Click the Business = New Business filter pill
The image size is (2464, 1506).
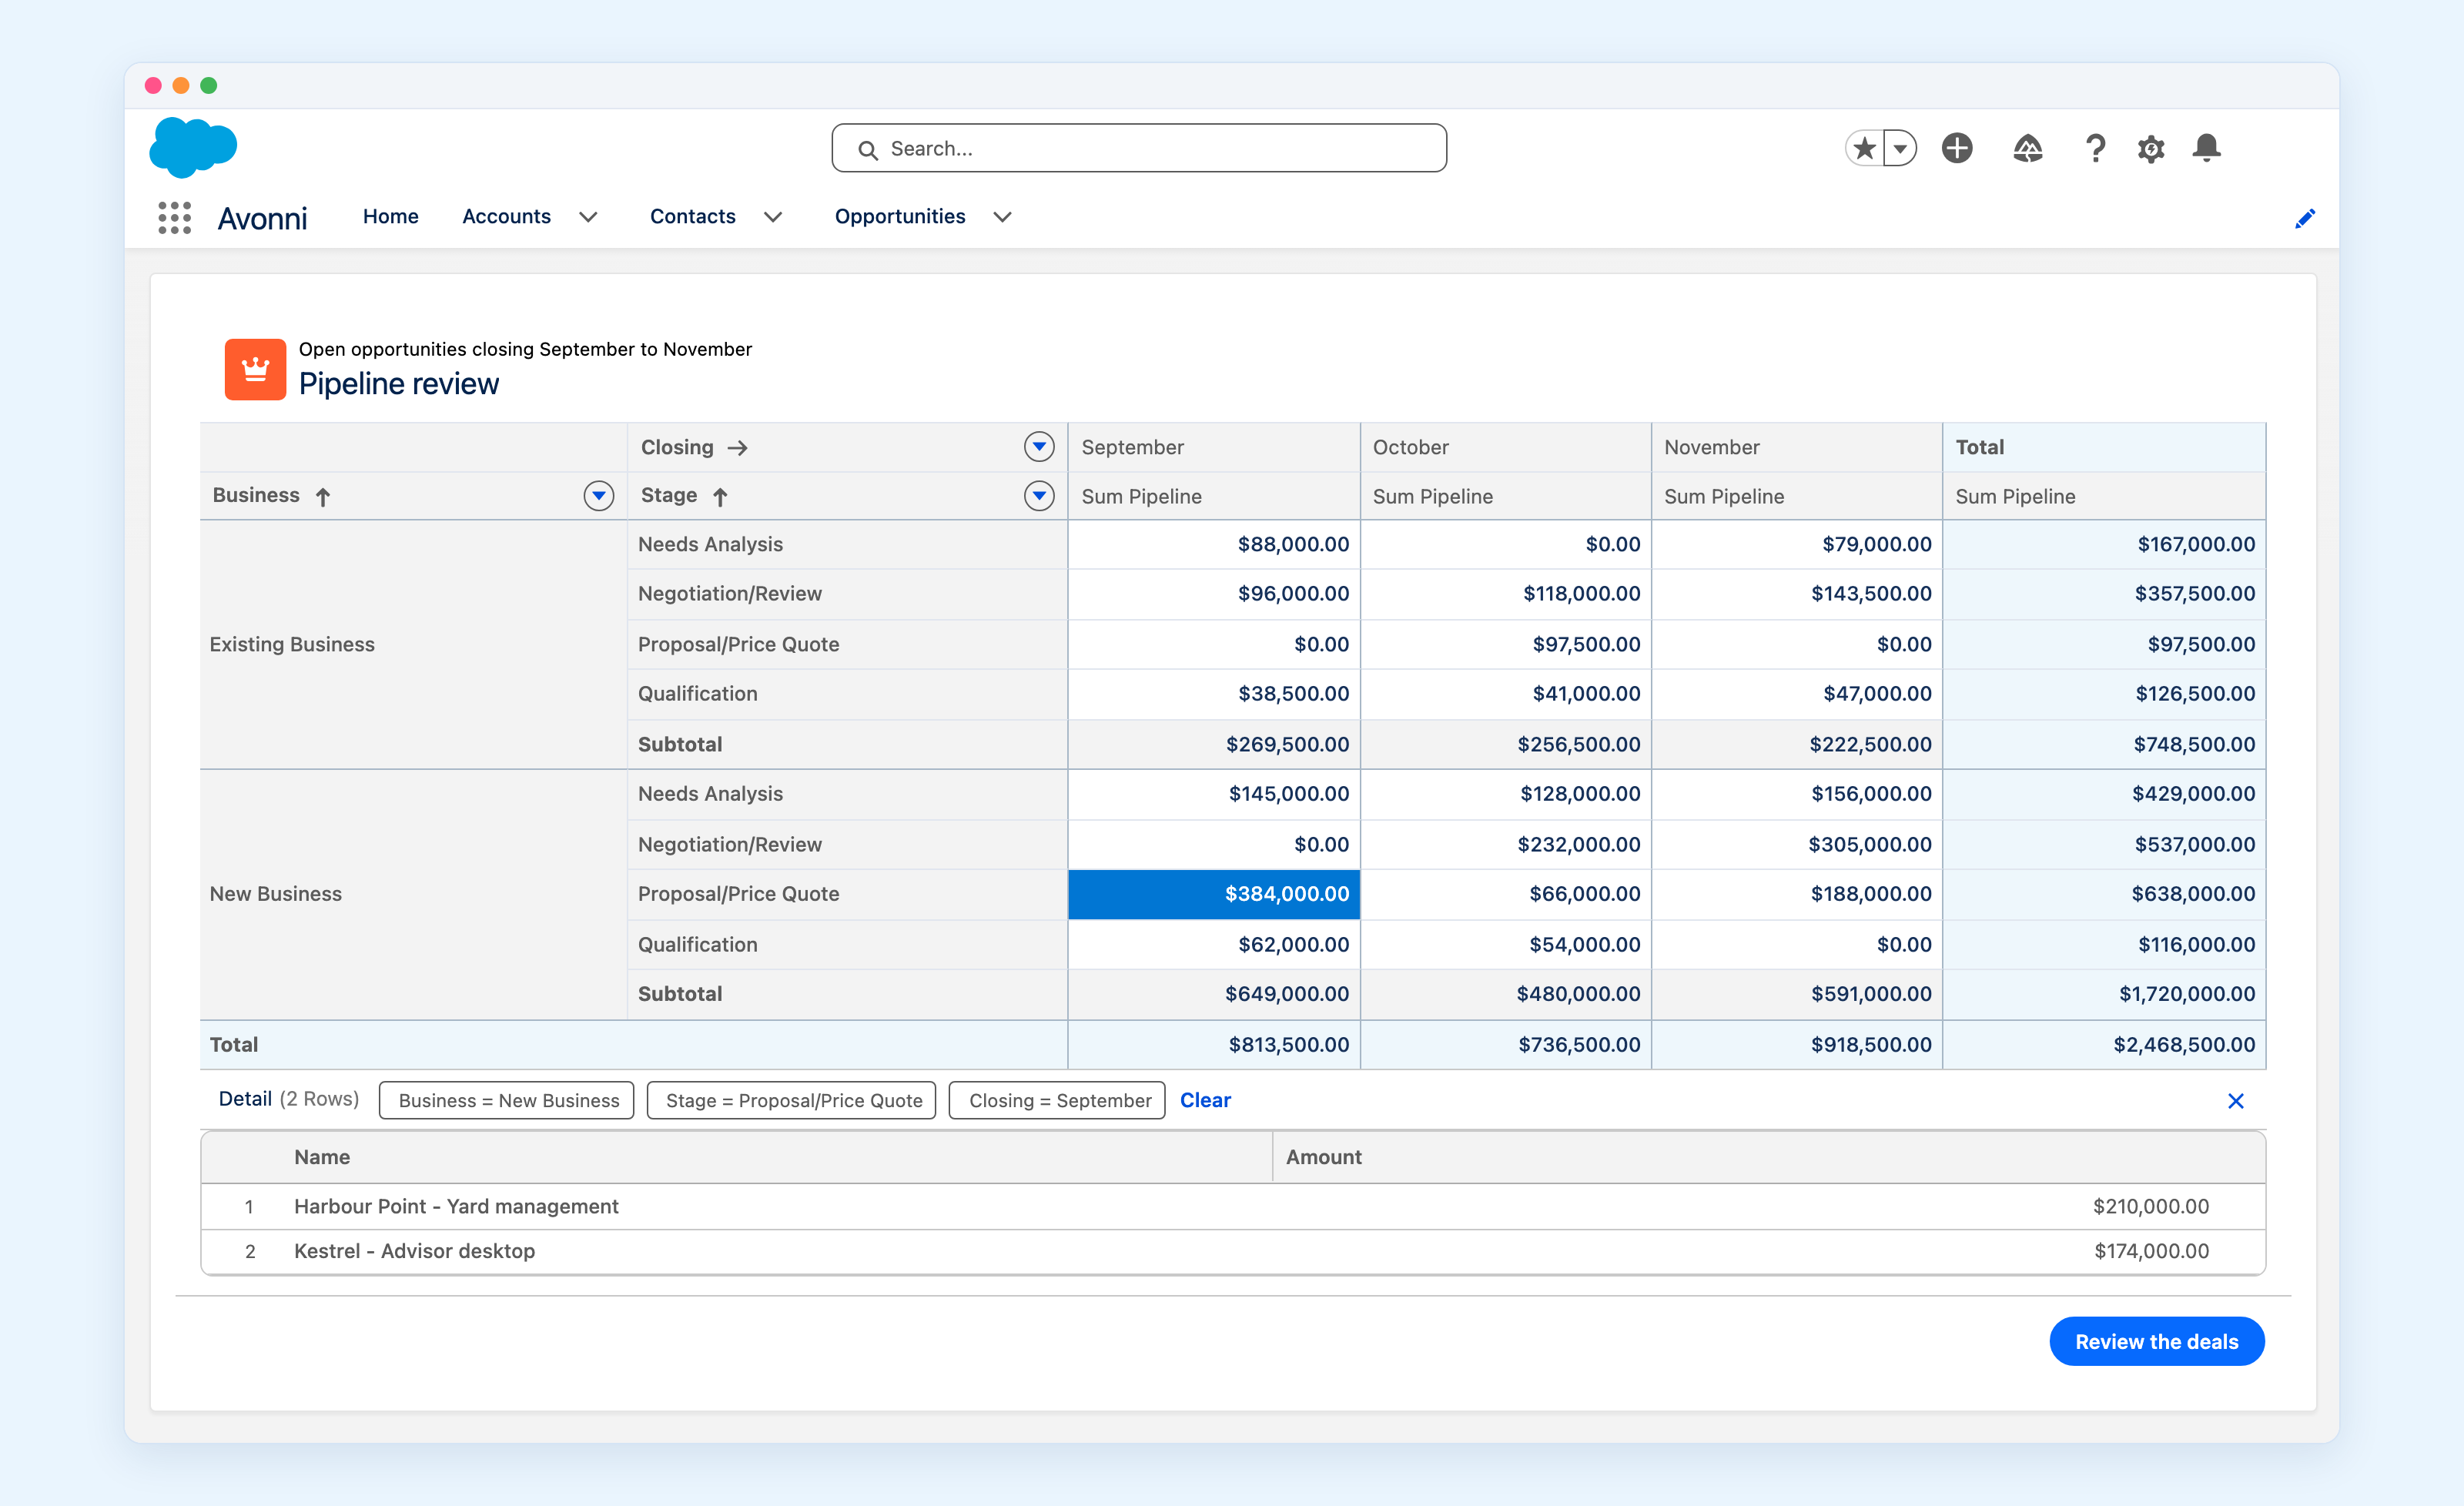507,1100
